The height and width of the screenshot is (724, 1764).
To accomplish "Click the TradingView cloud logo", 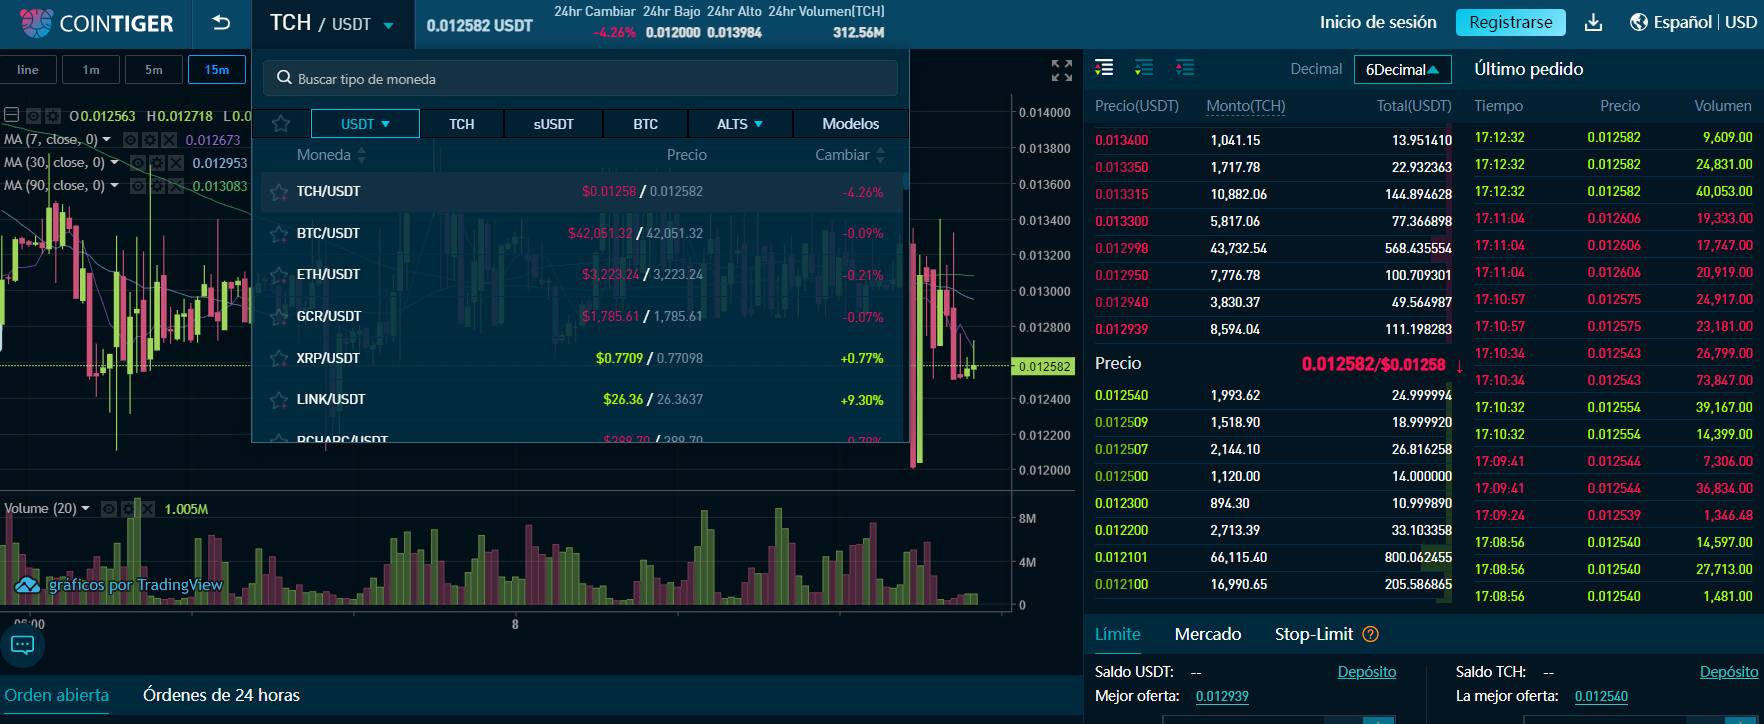I will click(27, 585).
